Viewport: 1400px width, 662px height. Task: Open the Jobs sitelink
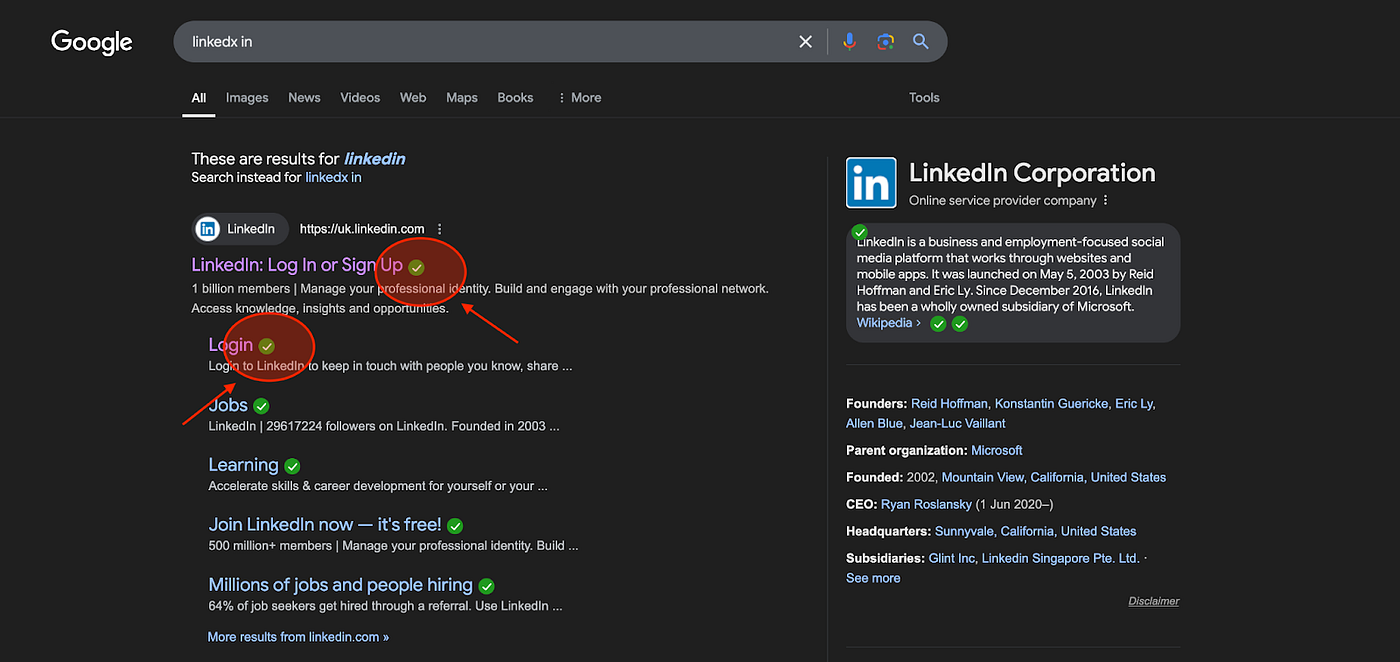pos(228,405)
